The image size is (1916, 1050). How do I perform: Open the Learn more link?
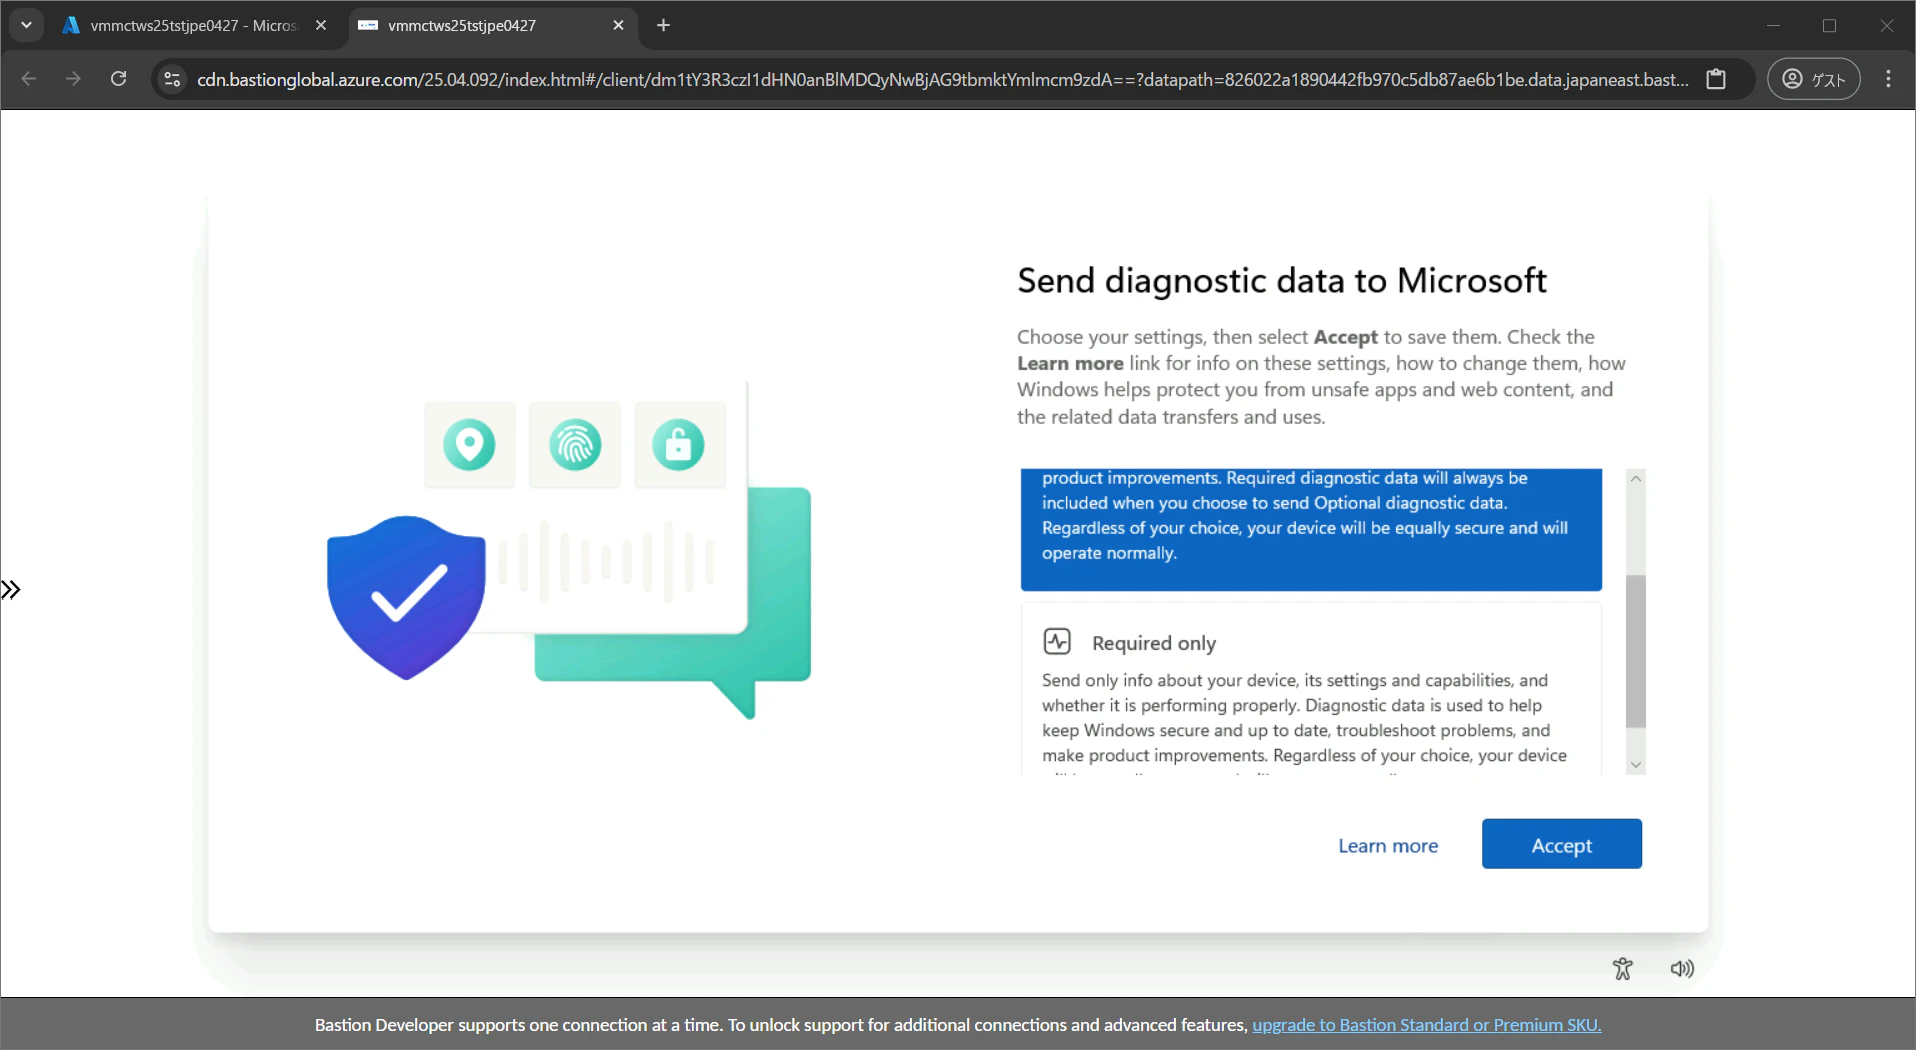click(x=1388, y=846)
